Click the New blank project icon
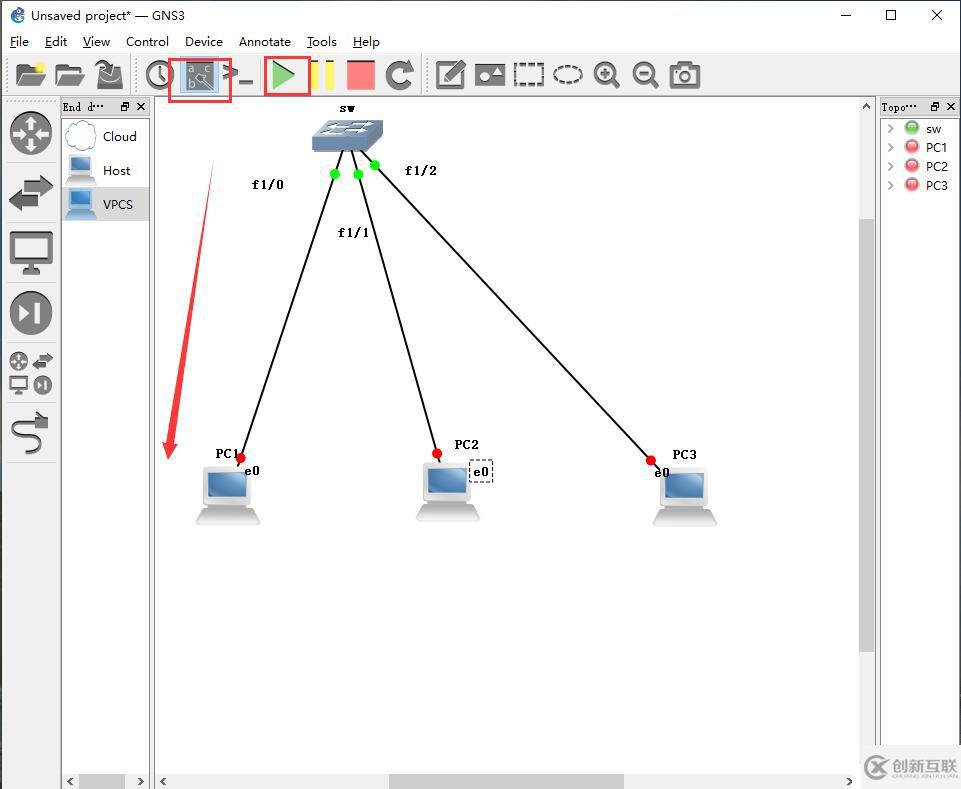The height and width of the screenshot is (789, 961). pos(31,75)
